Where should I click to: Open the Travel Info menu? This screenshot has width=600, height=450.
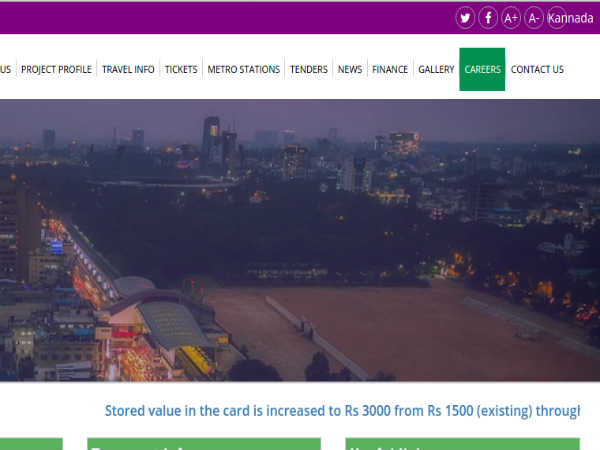128,69
